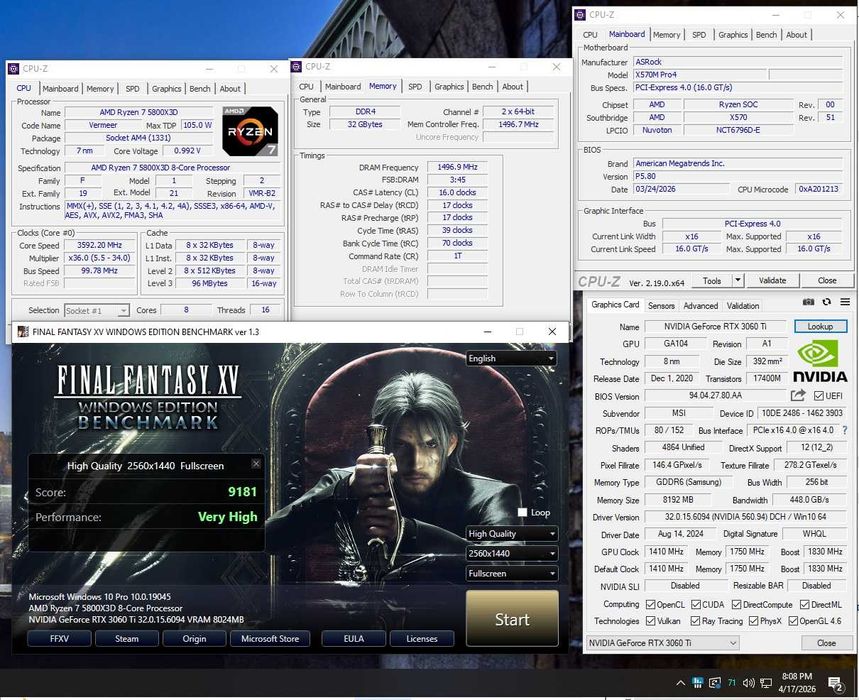859x700 pixels.
Task: Switch to the Validation tab in GPU-Z
Action: click(743, 306)
